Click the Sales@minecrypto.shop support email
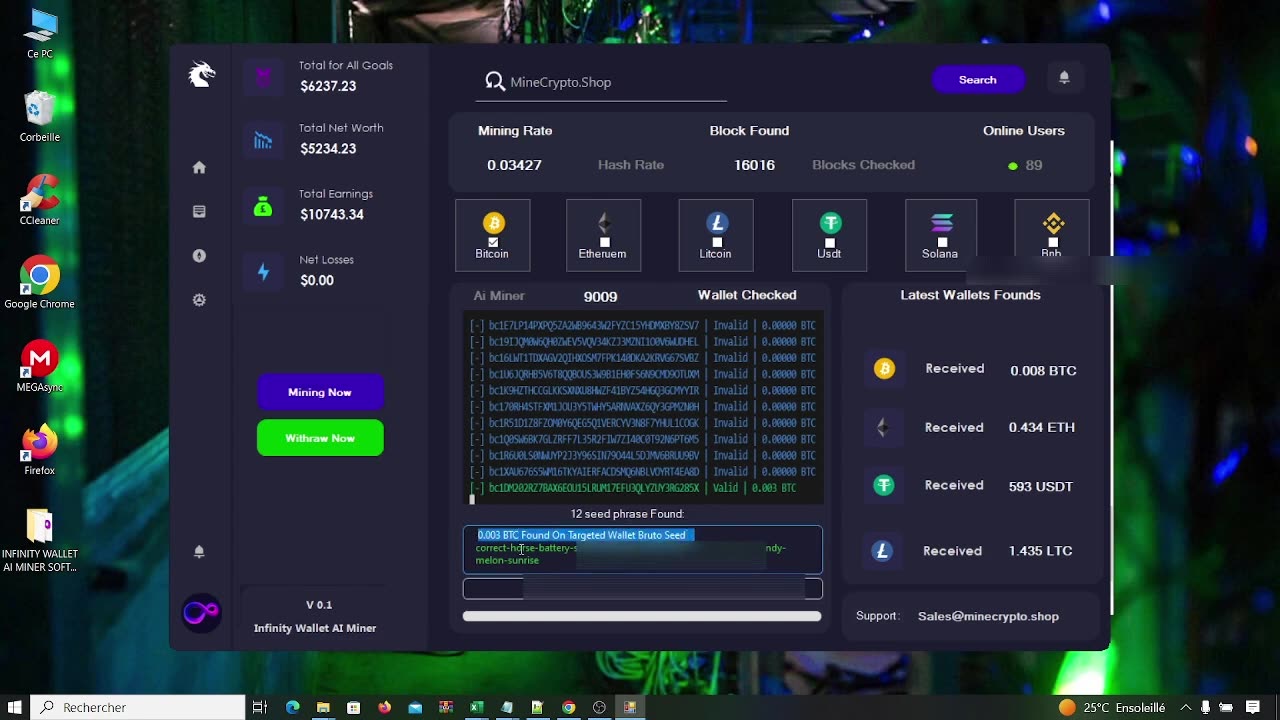This screenshot has width=1280, height=720. point(988,616)
